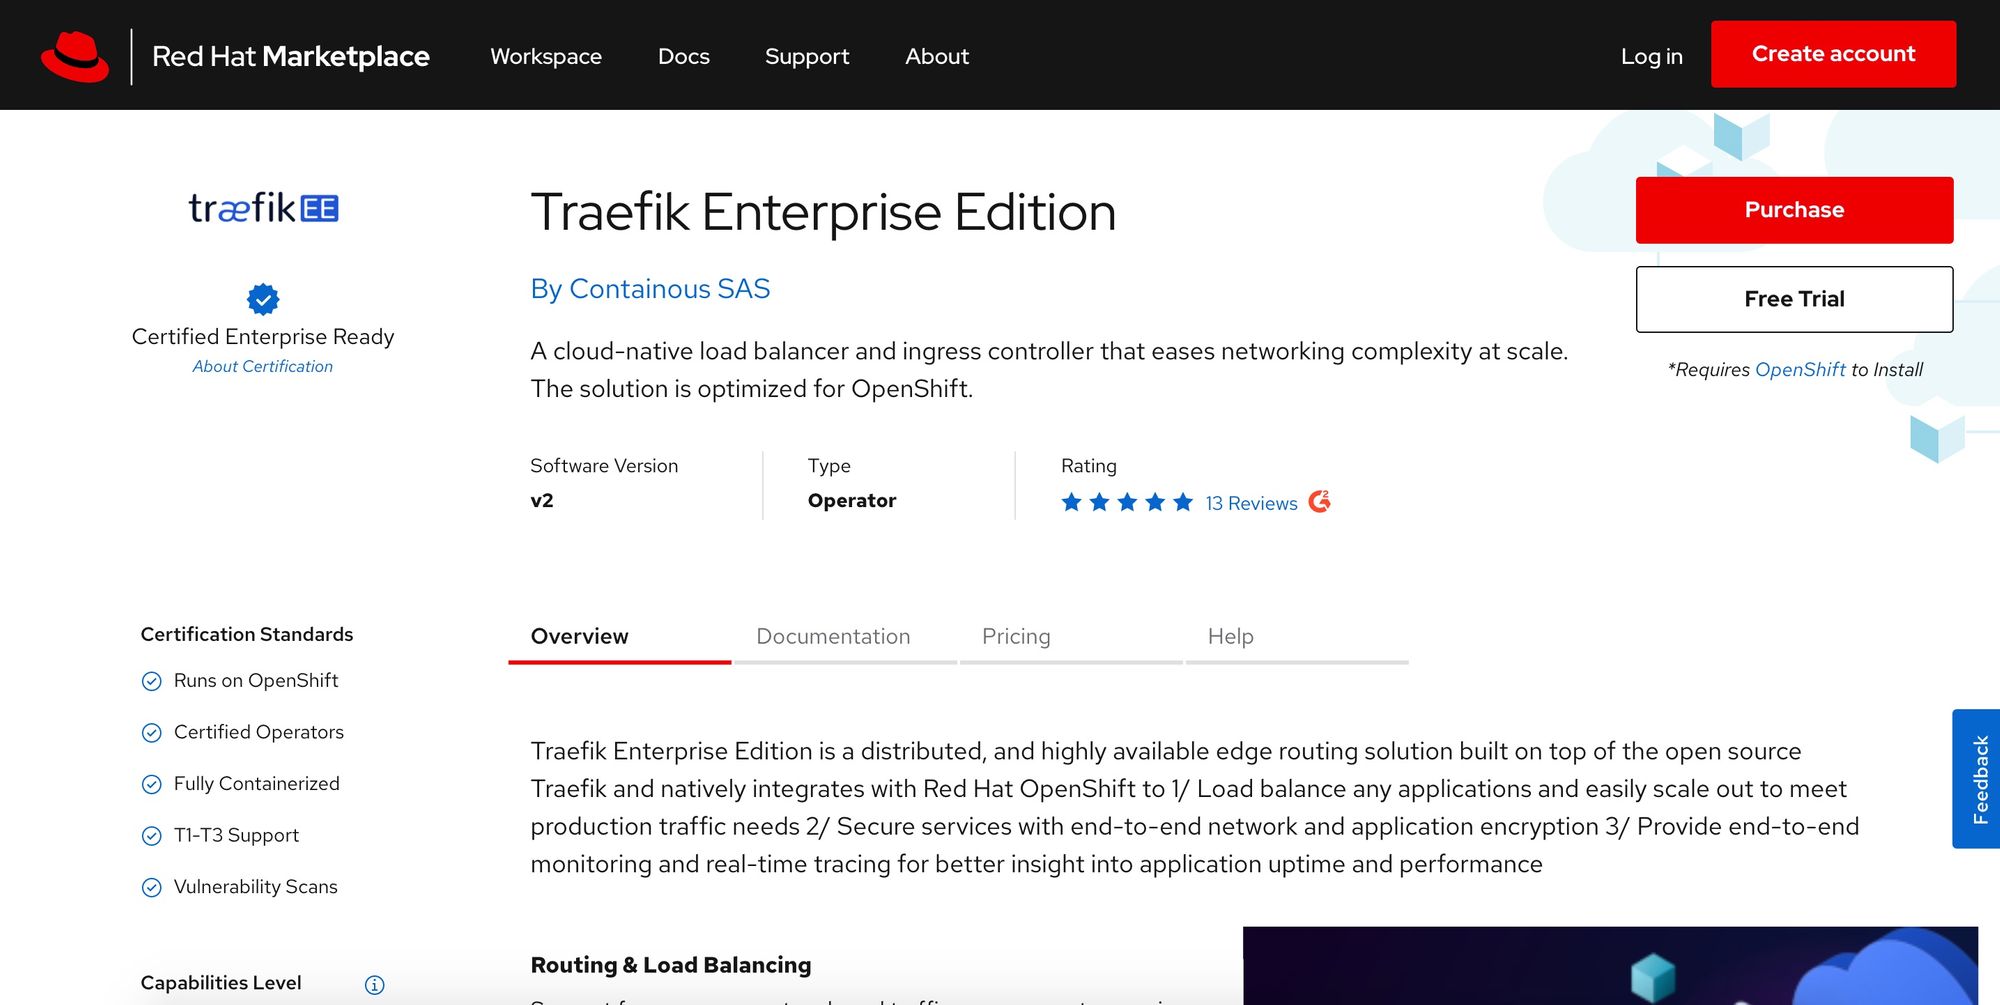The image size is (2000, 1005).
Task: Click the Routing & Load Balancing heading
Action: [671, 965]
